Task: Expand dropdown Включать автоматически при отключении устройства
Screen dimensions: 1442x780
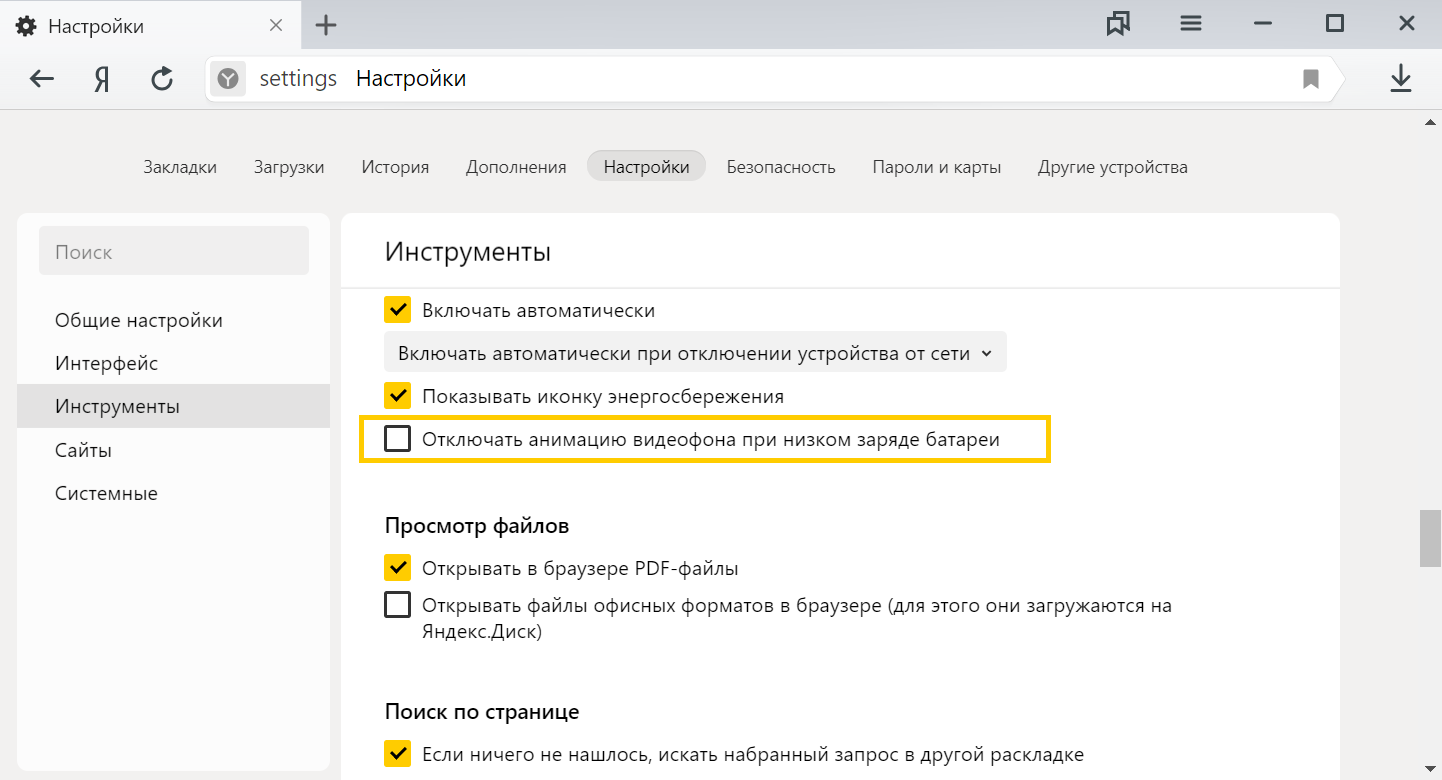Action: pyautogui.click(x=695, y=353)
